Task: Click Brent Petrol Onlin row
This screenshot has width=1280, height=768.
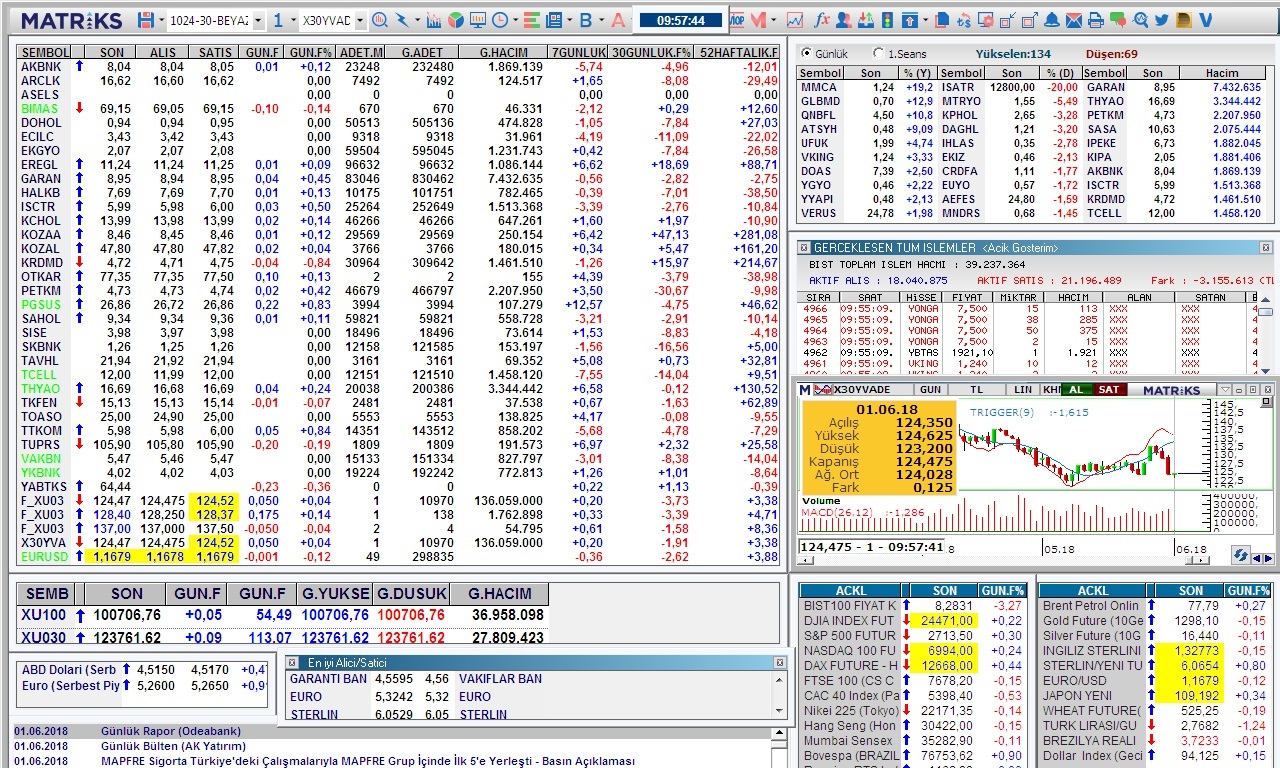Action: tap(1155, 606)
